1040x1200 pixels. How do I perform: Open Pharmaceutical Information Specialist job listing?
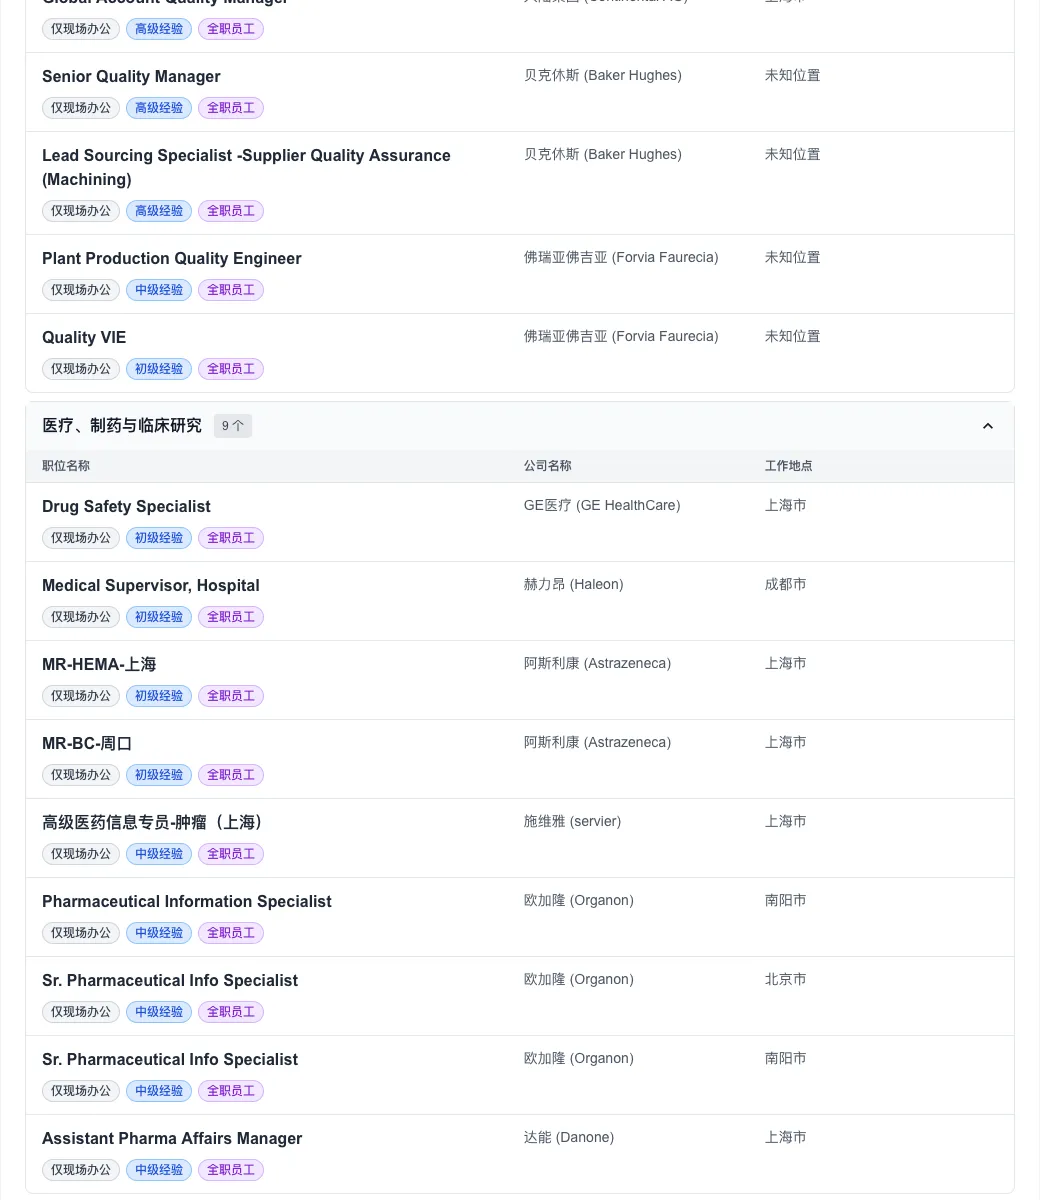[186, 901]
